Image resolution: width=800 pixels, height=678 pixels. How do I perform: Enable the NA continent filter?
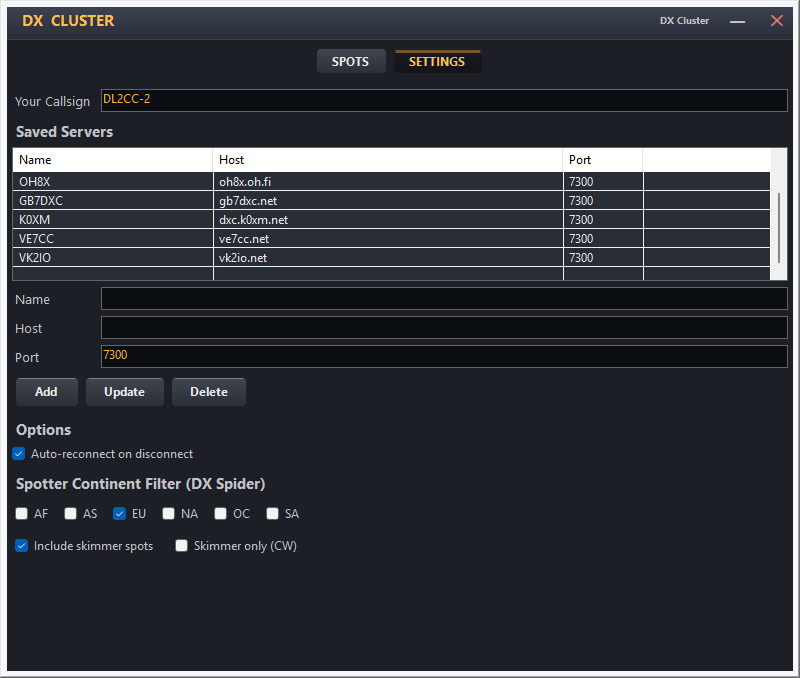pos(168,513)
